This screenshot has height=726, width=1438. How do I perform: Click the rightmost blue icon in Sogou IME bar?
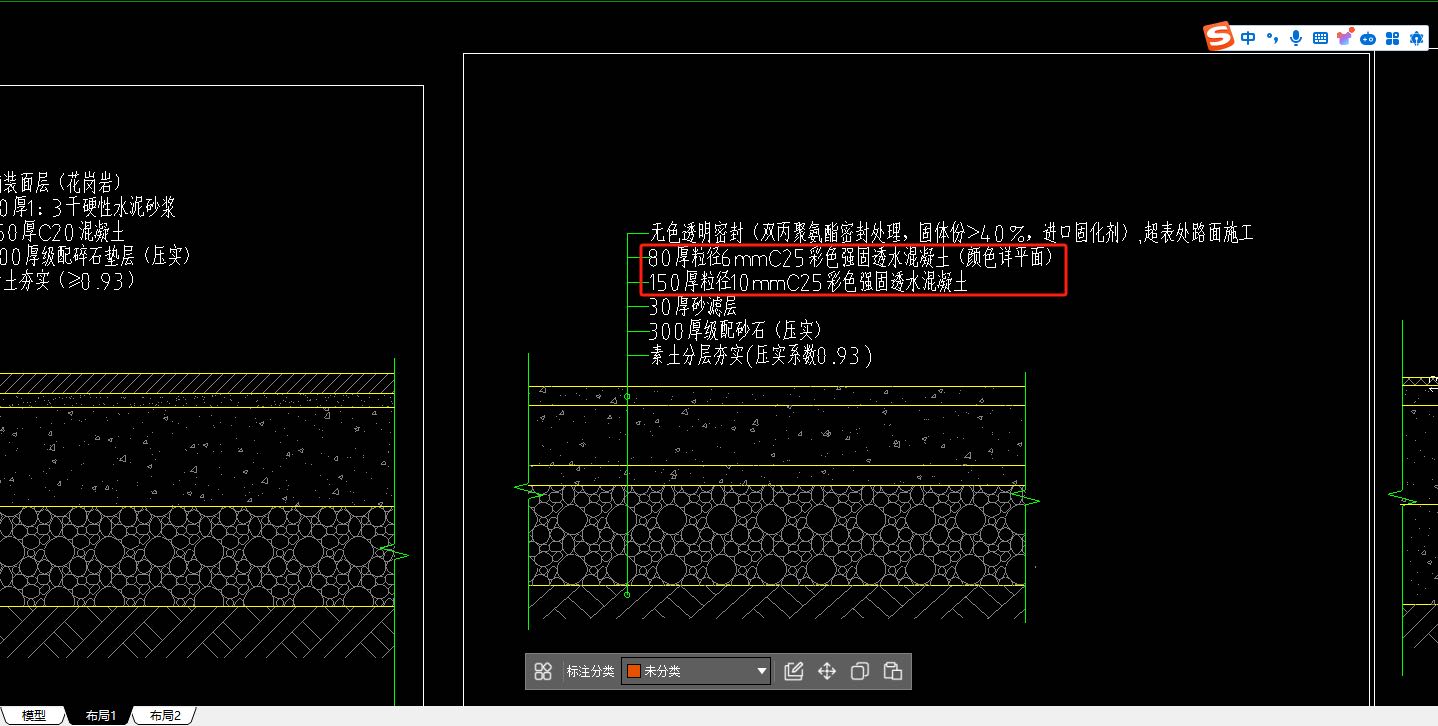coord(1416,38)
